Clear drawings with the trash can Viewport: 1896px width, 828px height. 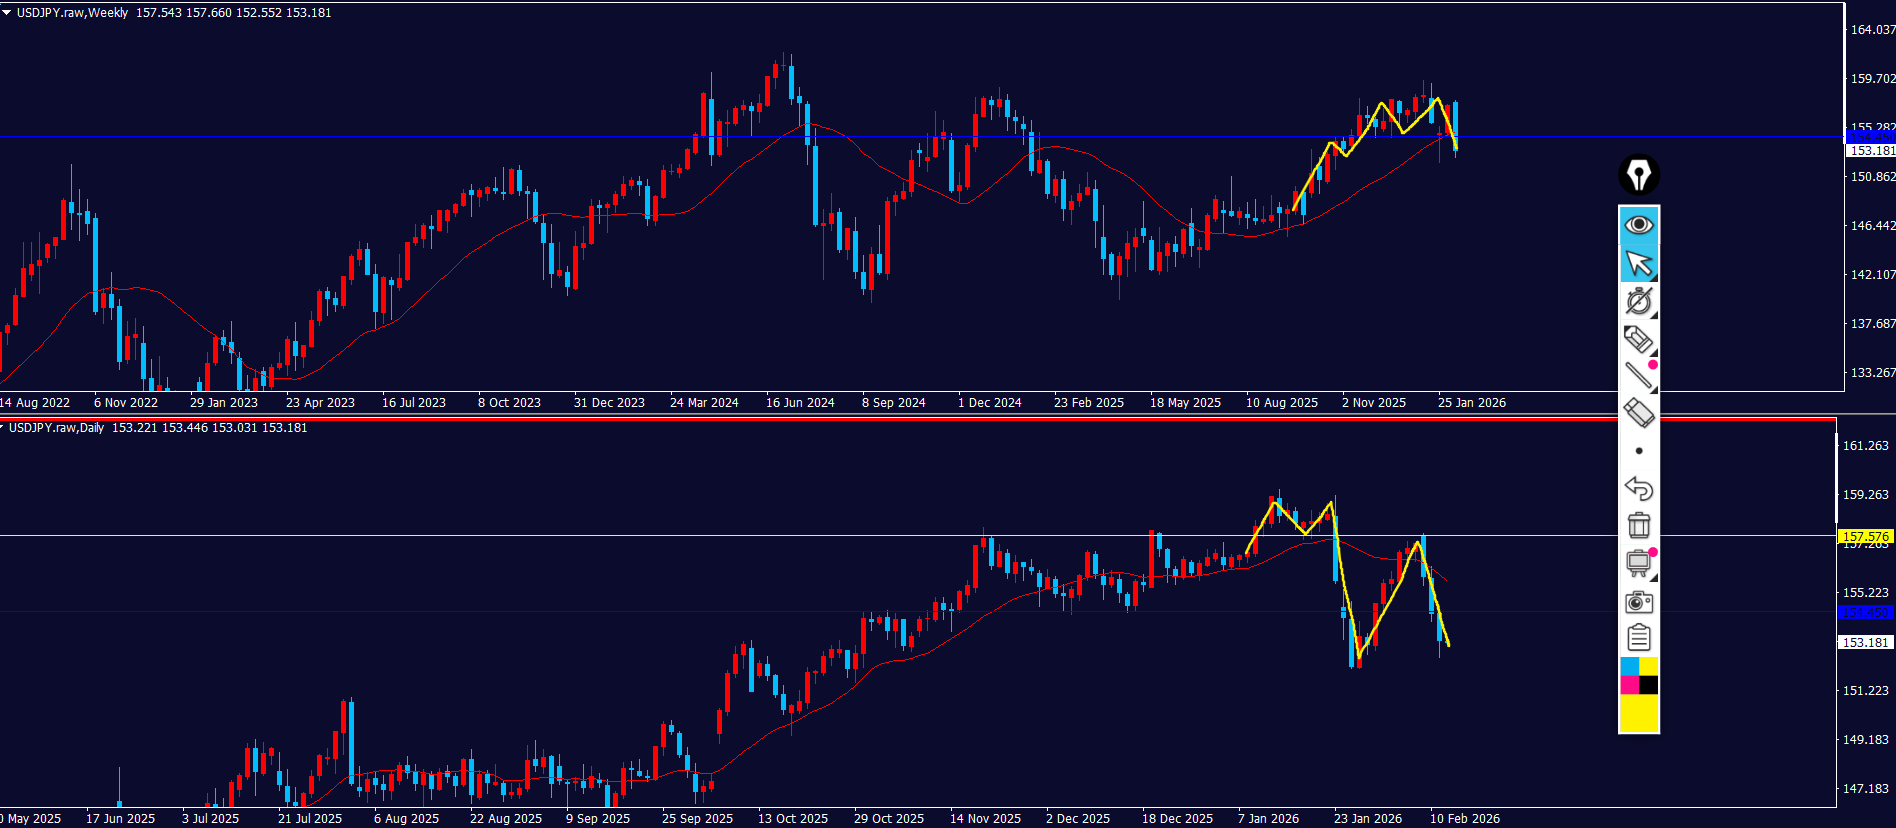pyautogui.click(x=1638, y=525)
